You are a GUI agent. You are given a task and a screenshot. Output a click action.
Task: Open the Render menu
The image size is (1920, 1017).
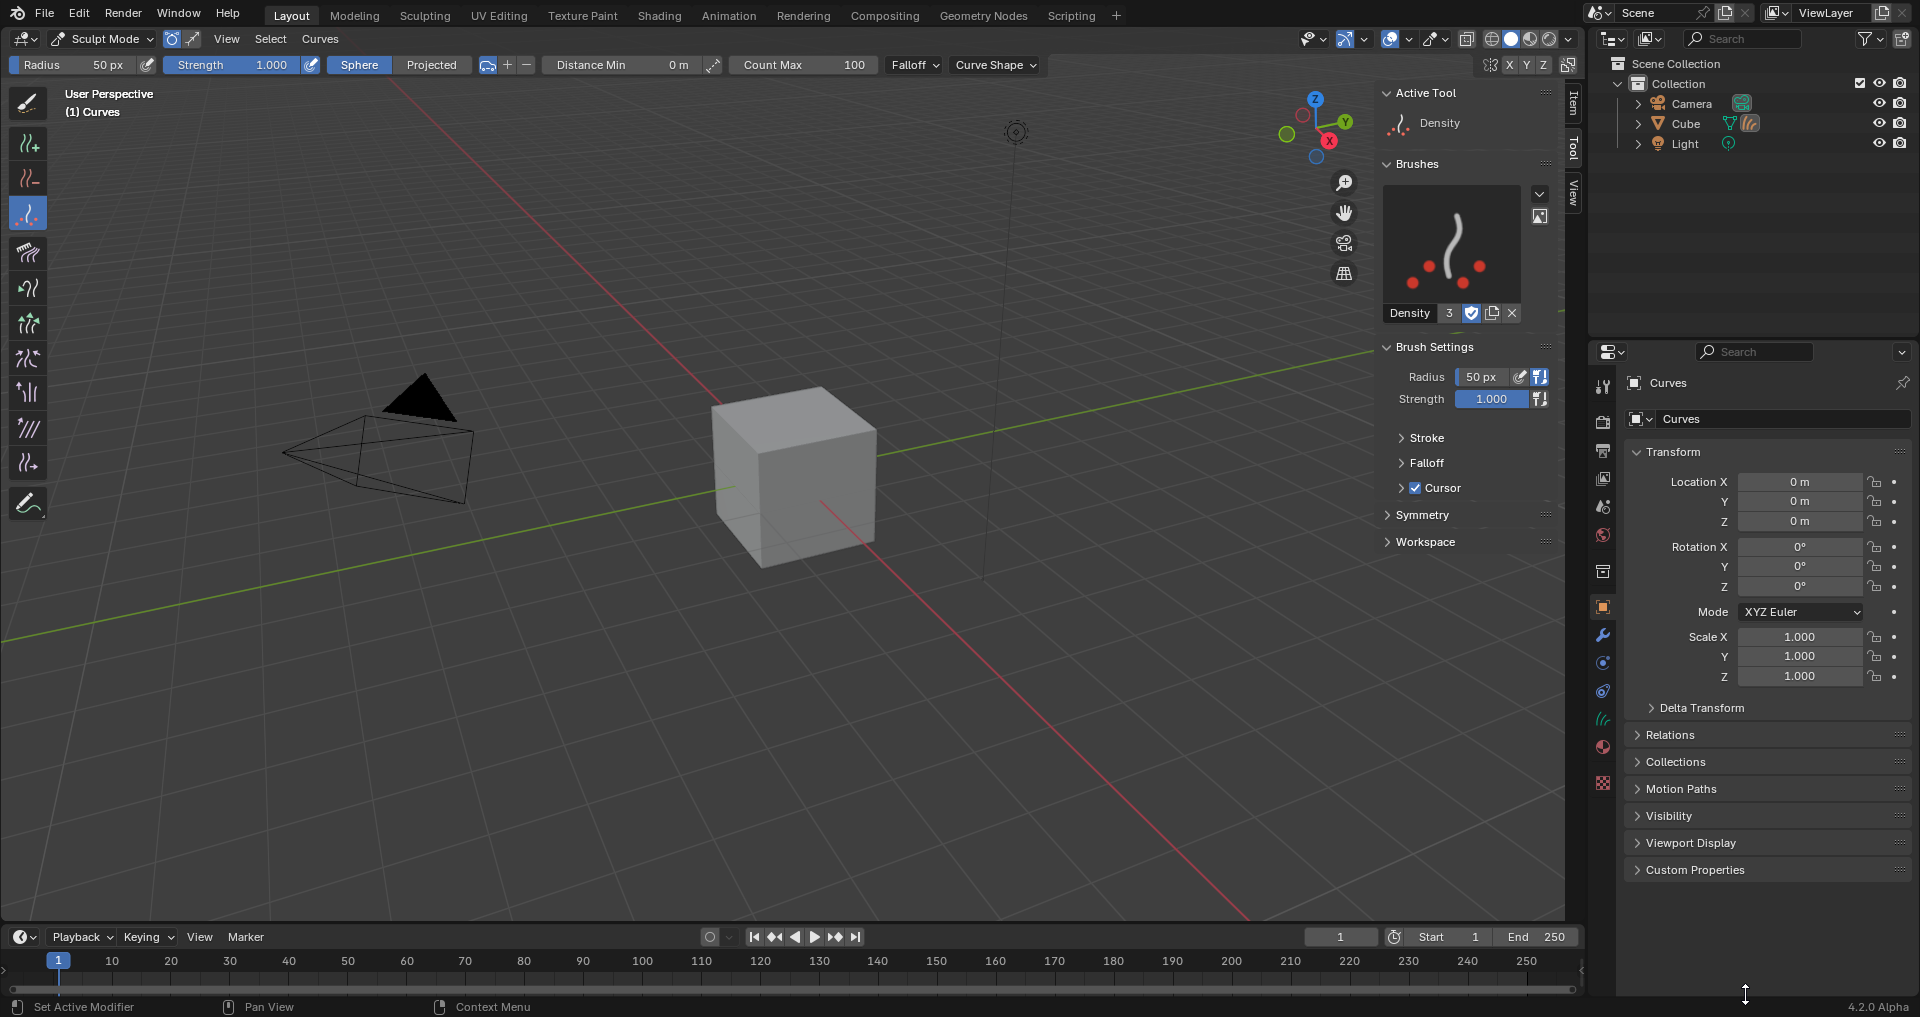click(x=123, y=13)
